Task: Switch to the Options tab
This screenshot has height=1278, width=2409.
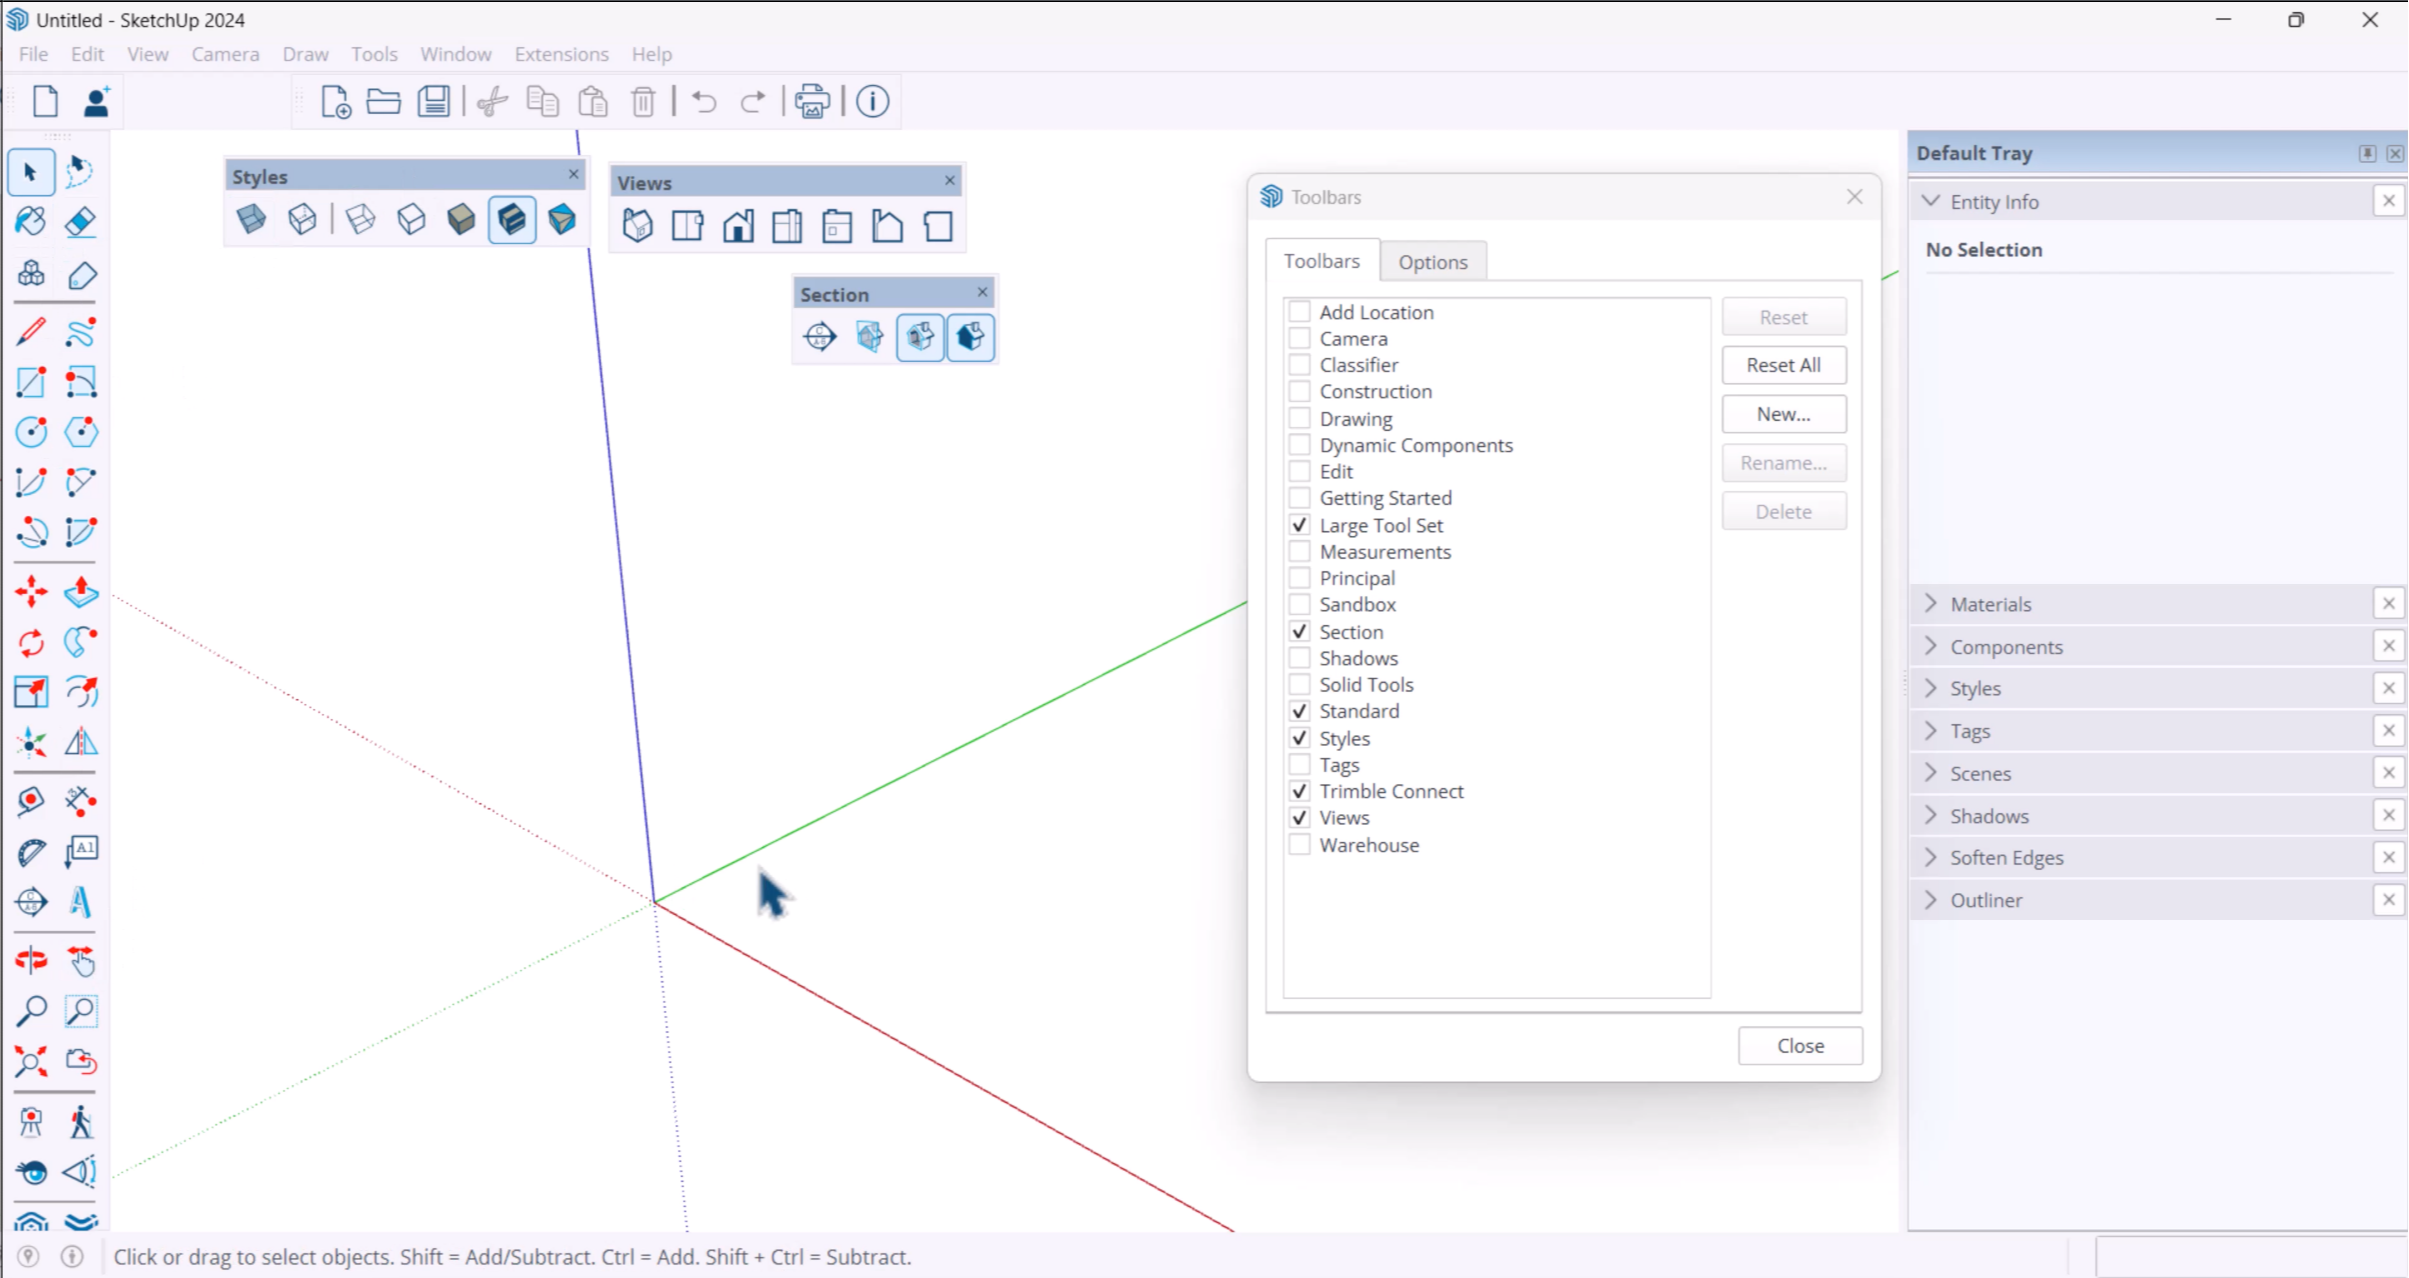Action: pyautogui.click(x=1432, y=262)
